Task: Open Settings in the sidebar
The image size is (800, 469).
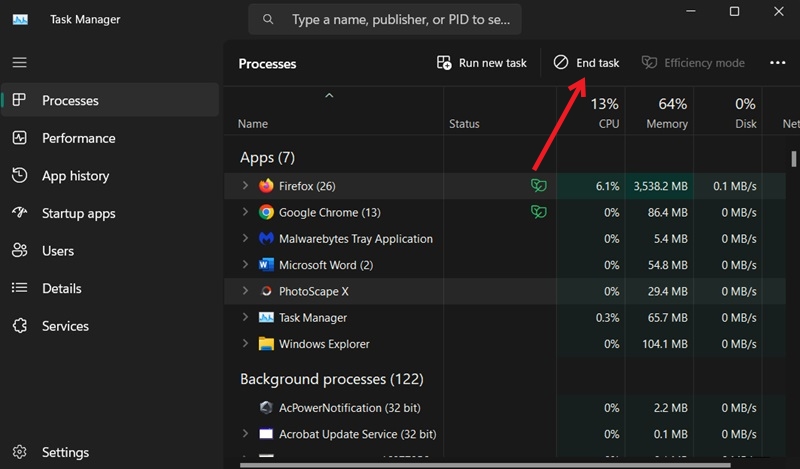Action: pyautogui.click(x=110, y=452)
